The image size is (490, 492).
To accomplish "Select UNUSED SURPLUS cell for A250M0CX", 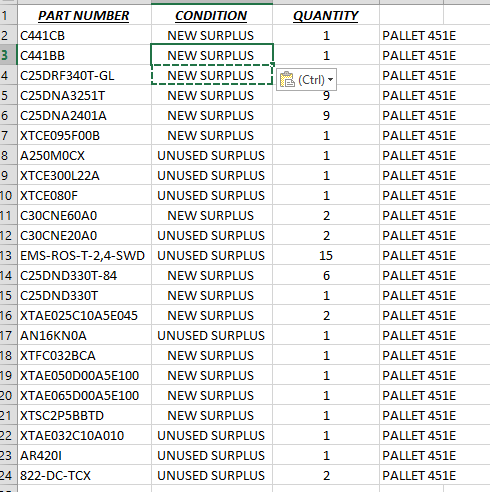I will pyautogui.click(x=212, y=155).
